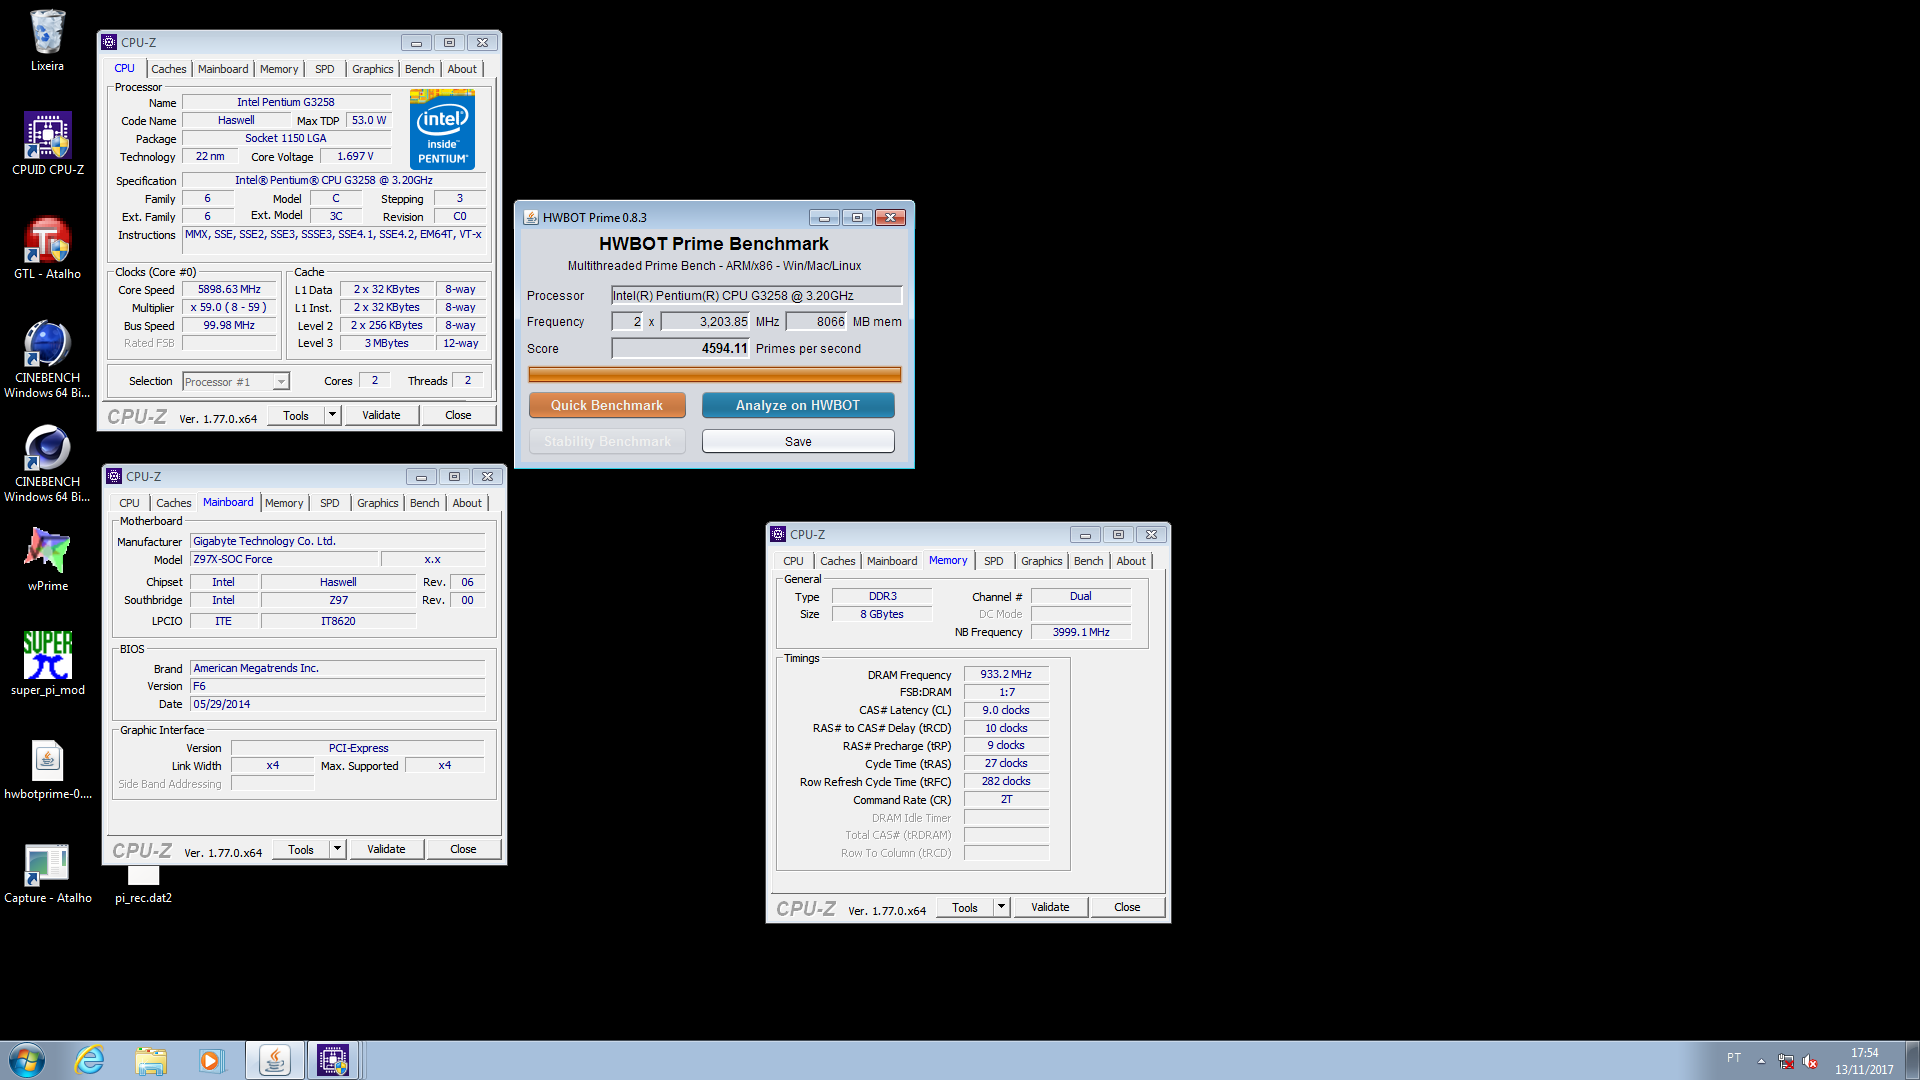1920x1080 pixels.
Task: Switch to Caches tab in top CPU-Z window
Action: (169, 69)
